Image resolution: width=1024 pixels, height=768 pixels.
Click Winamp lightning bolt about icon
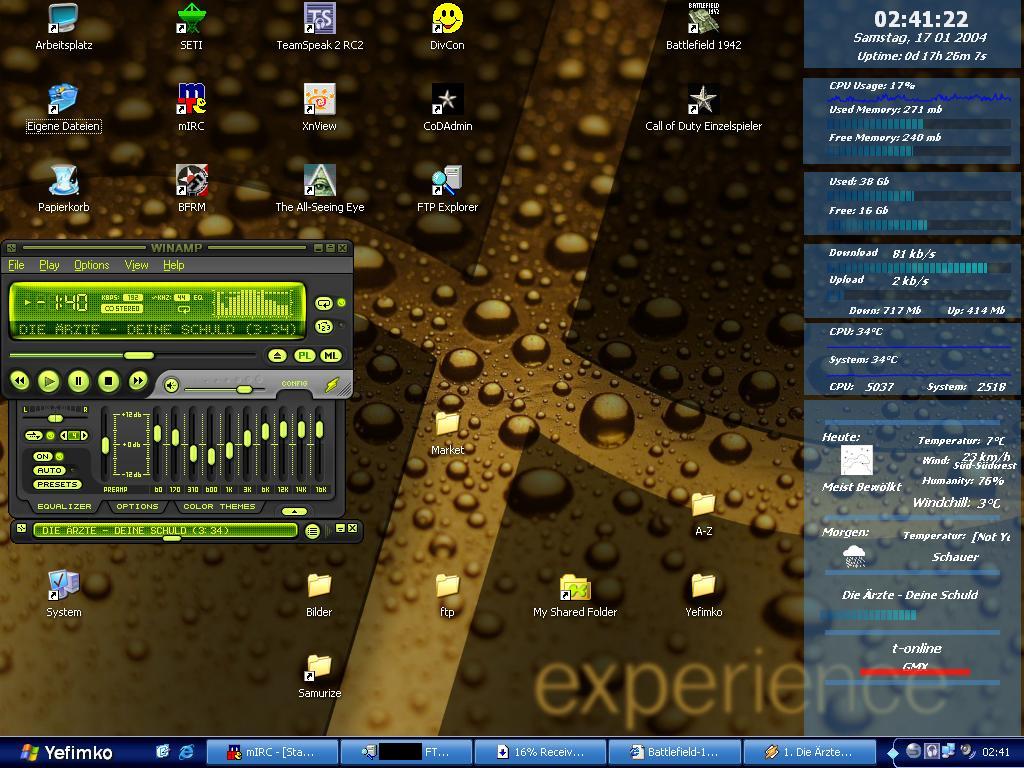[x=332, y=385]
